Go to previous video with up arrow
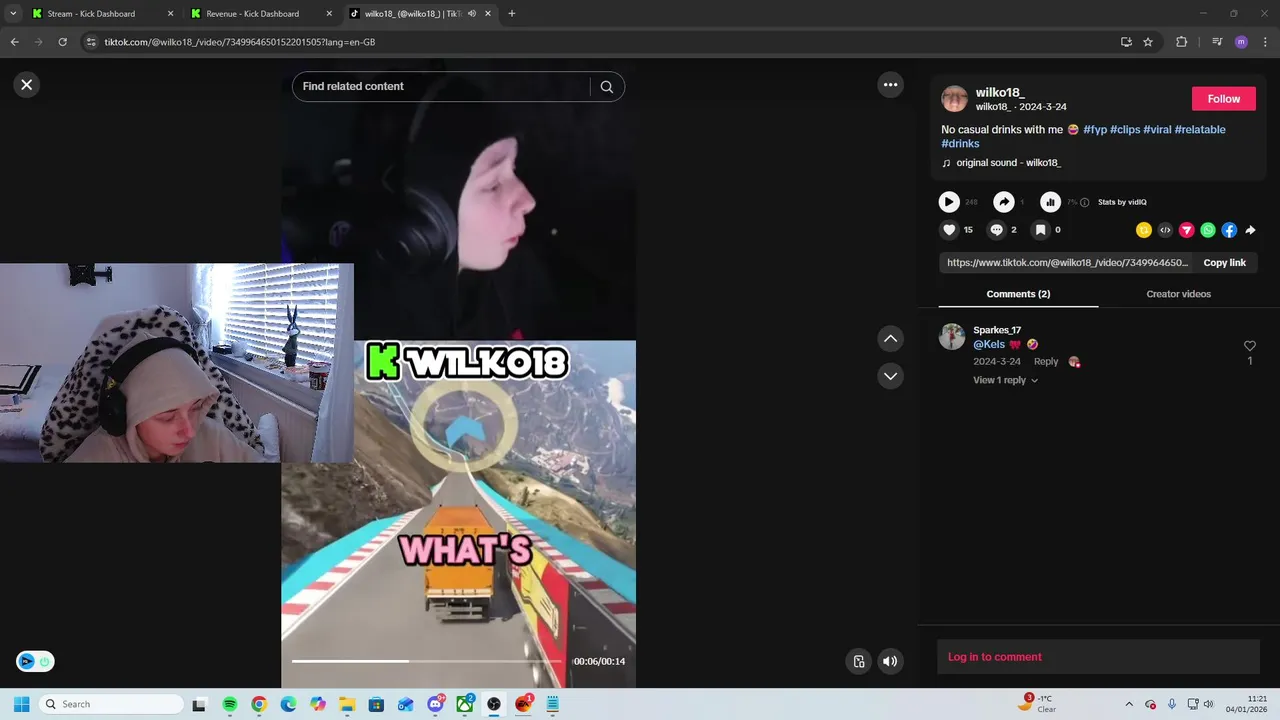Viewport: 1280px width, 720px height. (x=890, y=339)
